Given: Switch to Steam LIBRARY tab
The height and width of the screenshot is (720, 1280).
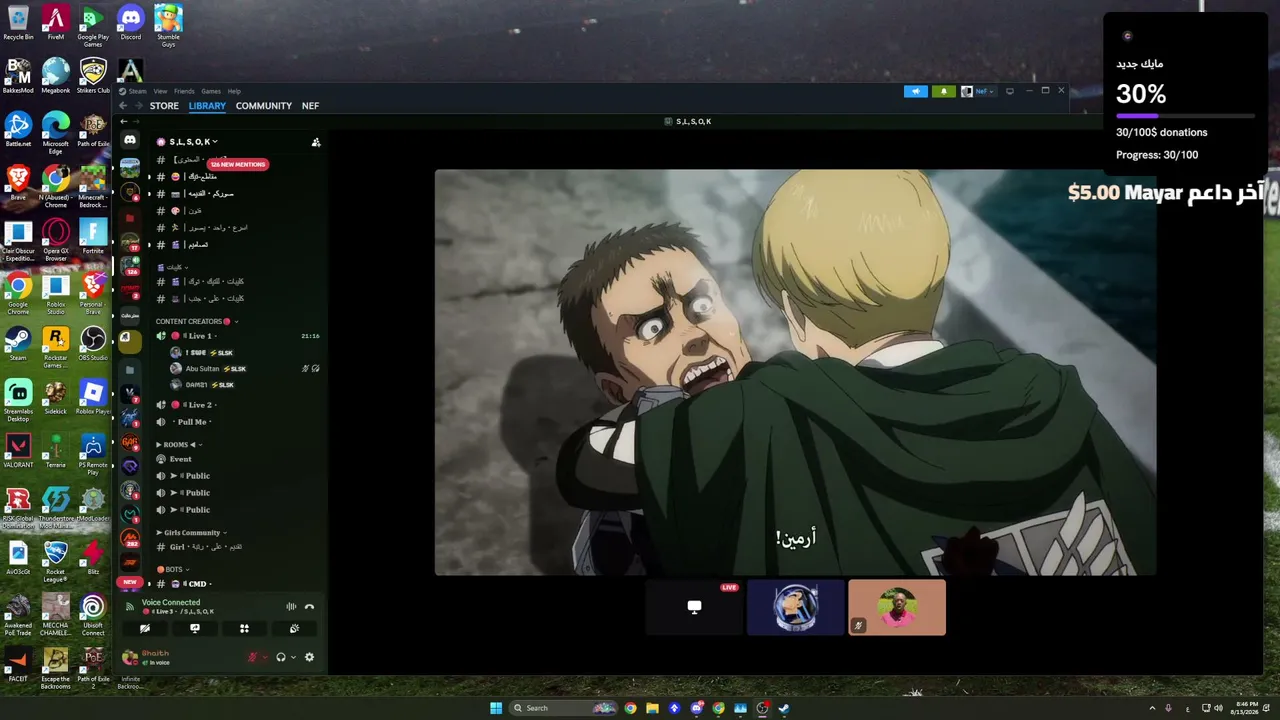Looking at the screenshot, I should 207,106.
